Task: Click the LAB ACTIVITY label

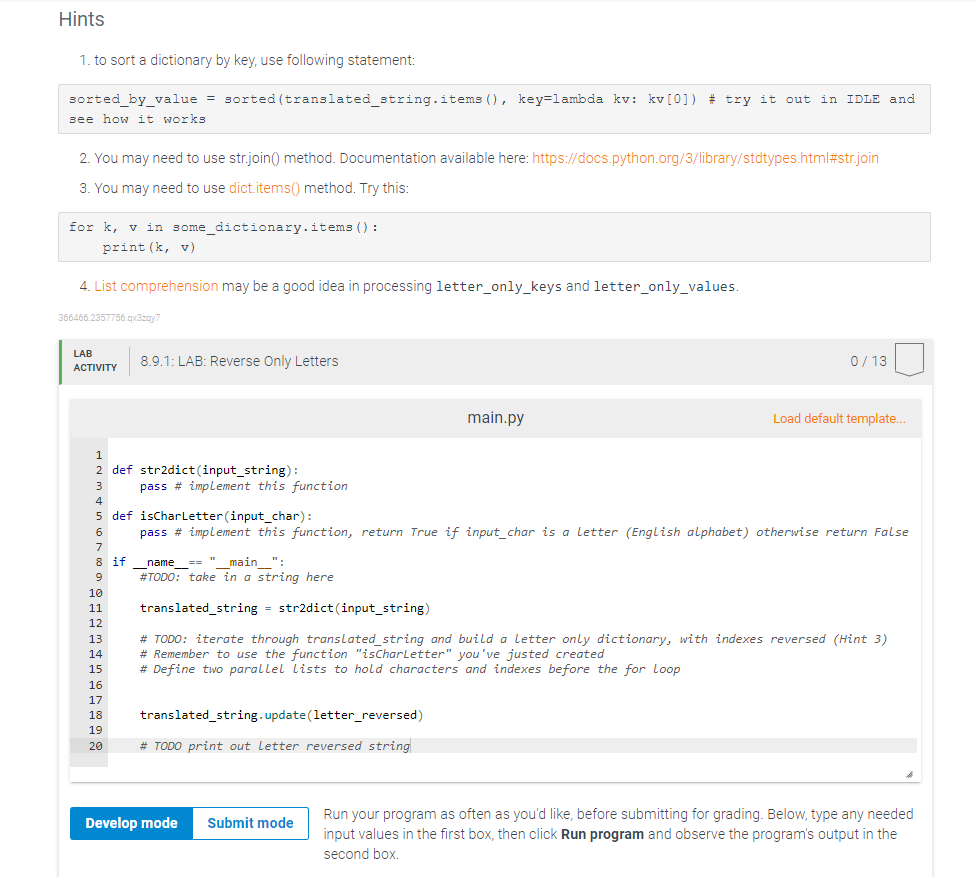Action: point(95,361)
